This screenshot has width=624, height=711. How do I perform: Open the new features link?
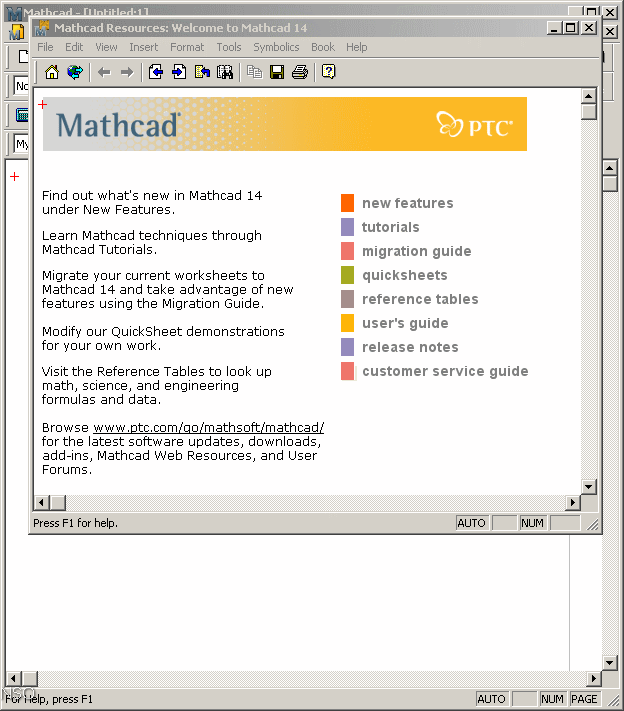[x=408, y=203]
